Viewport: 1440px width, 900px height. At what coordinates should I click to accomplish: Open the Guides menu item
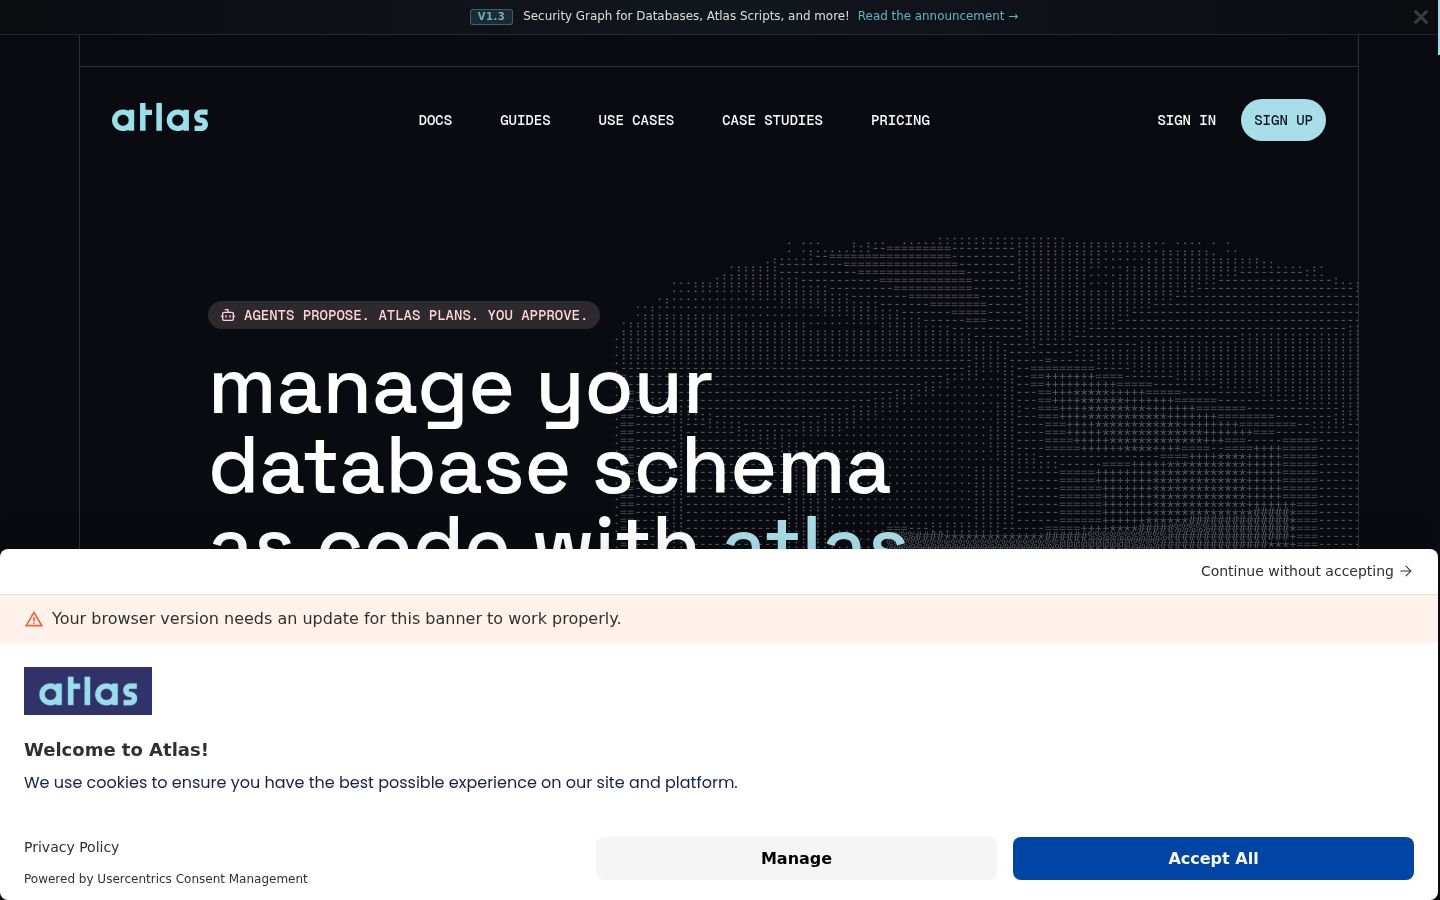click(525, 120)
